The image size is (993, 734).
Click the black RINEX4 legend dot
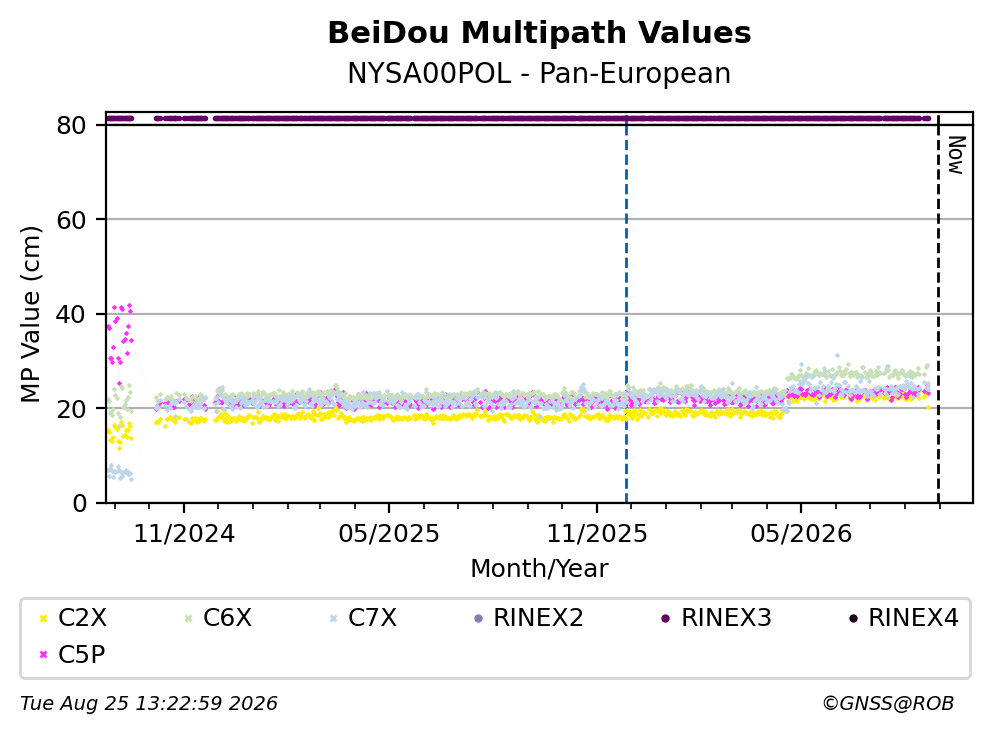coord(853,618)
